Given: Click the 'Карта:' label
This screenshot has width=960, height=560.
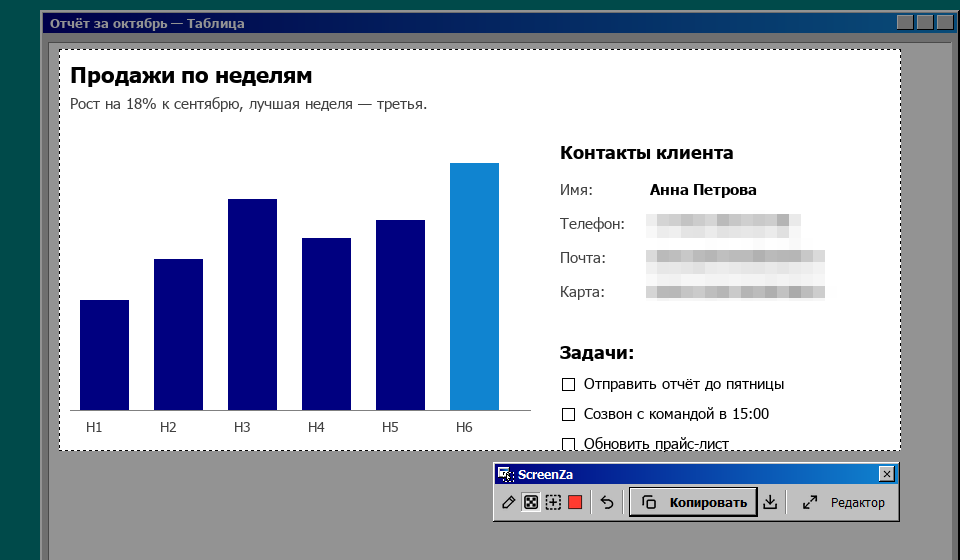Looking at the screenshot, I should click(x=582, y=292).
